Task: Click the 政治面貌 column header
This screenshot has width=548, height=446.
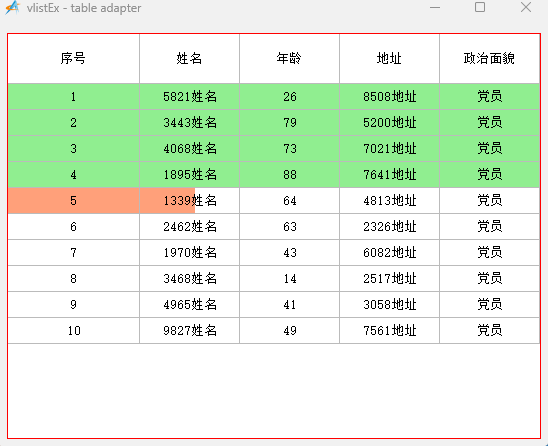Action: click(490, 58)
